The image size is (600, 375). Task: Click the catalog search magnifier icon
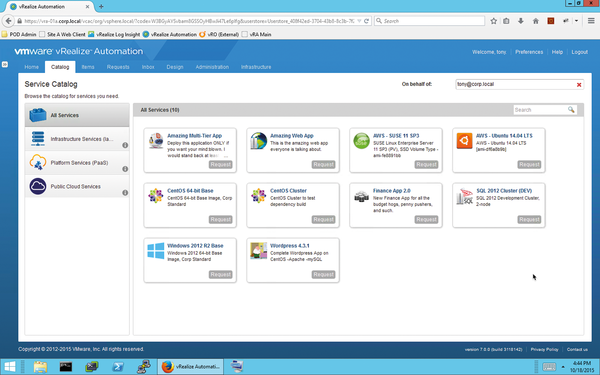(x=571, y=110)
